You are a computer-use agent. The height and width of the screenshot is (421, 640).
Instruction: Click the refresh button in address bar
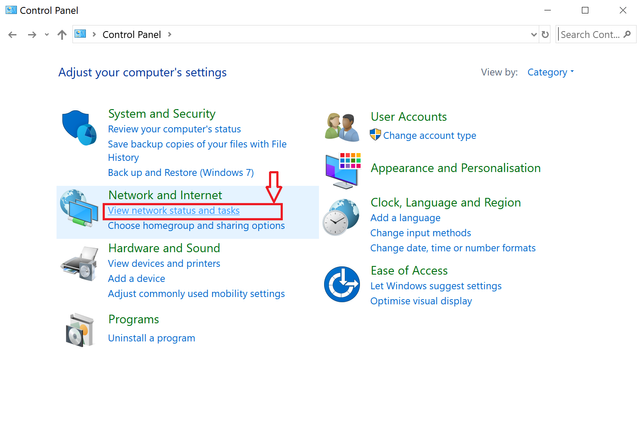pos(545,34)
